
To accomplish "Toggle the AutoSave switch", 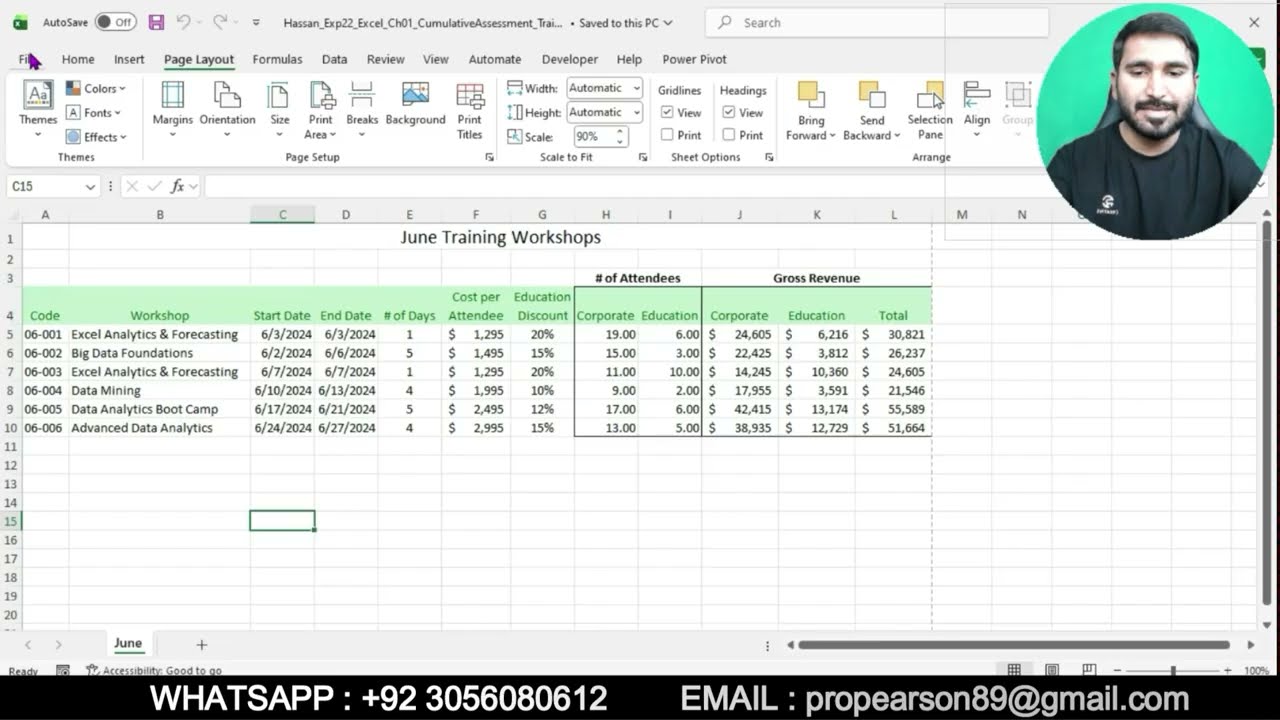I will point(116,22).
